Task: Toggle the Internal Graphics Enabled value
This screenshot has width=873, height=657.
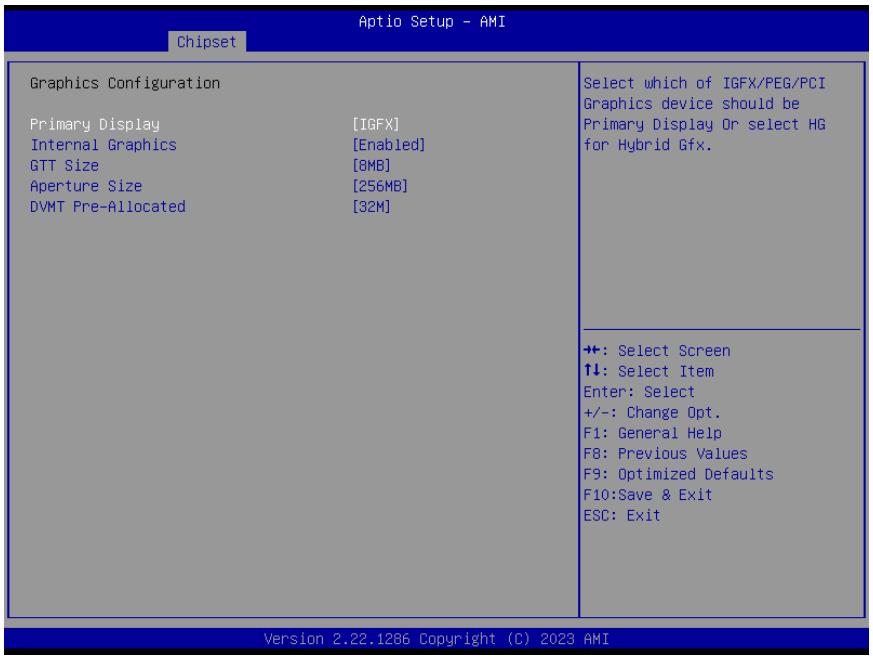Action: pyautogui.click(x=389, y=145)
